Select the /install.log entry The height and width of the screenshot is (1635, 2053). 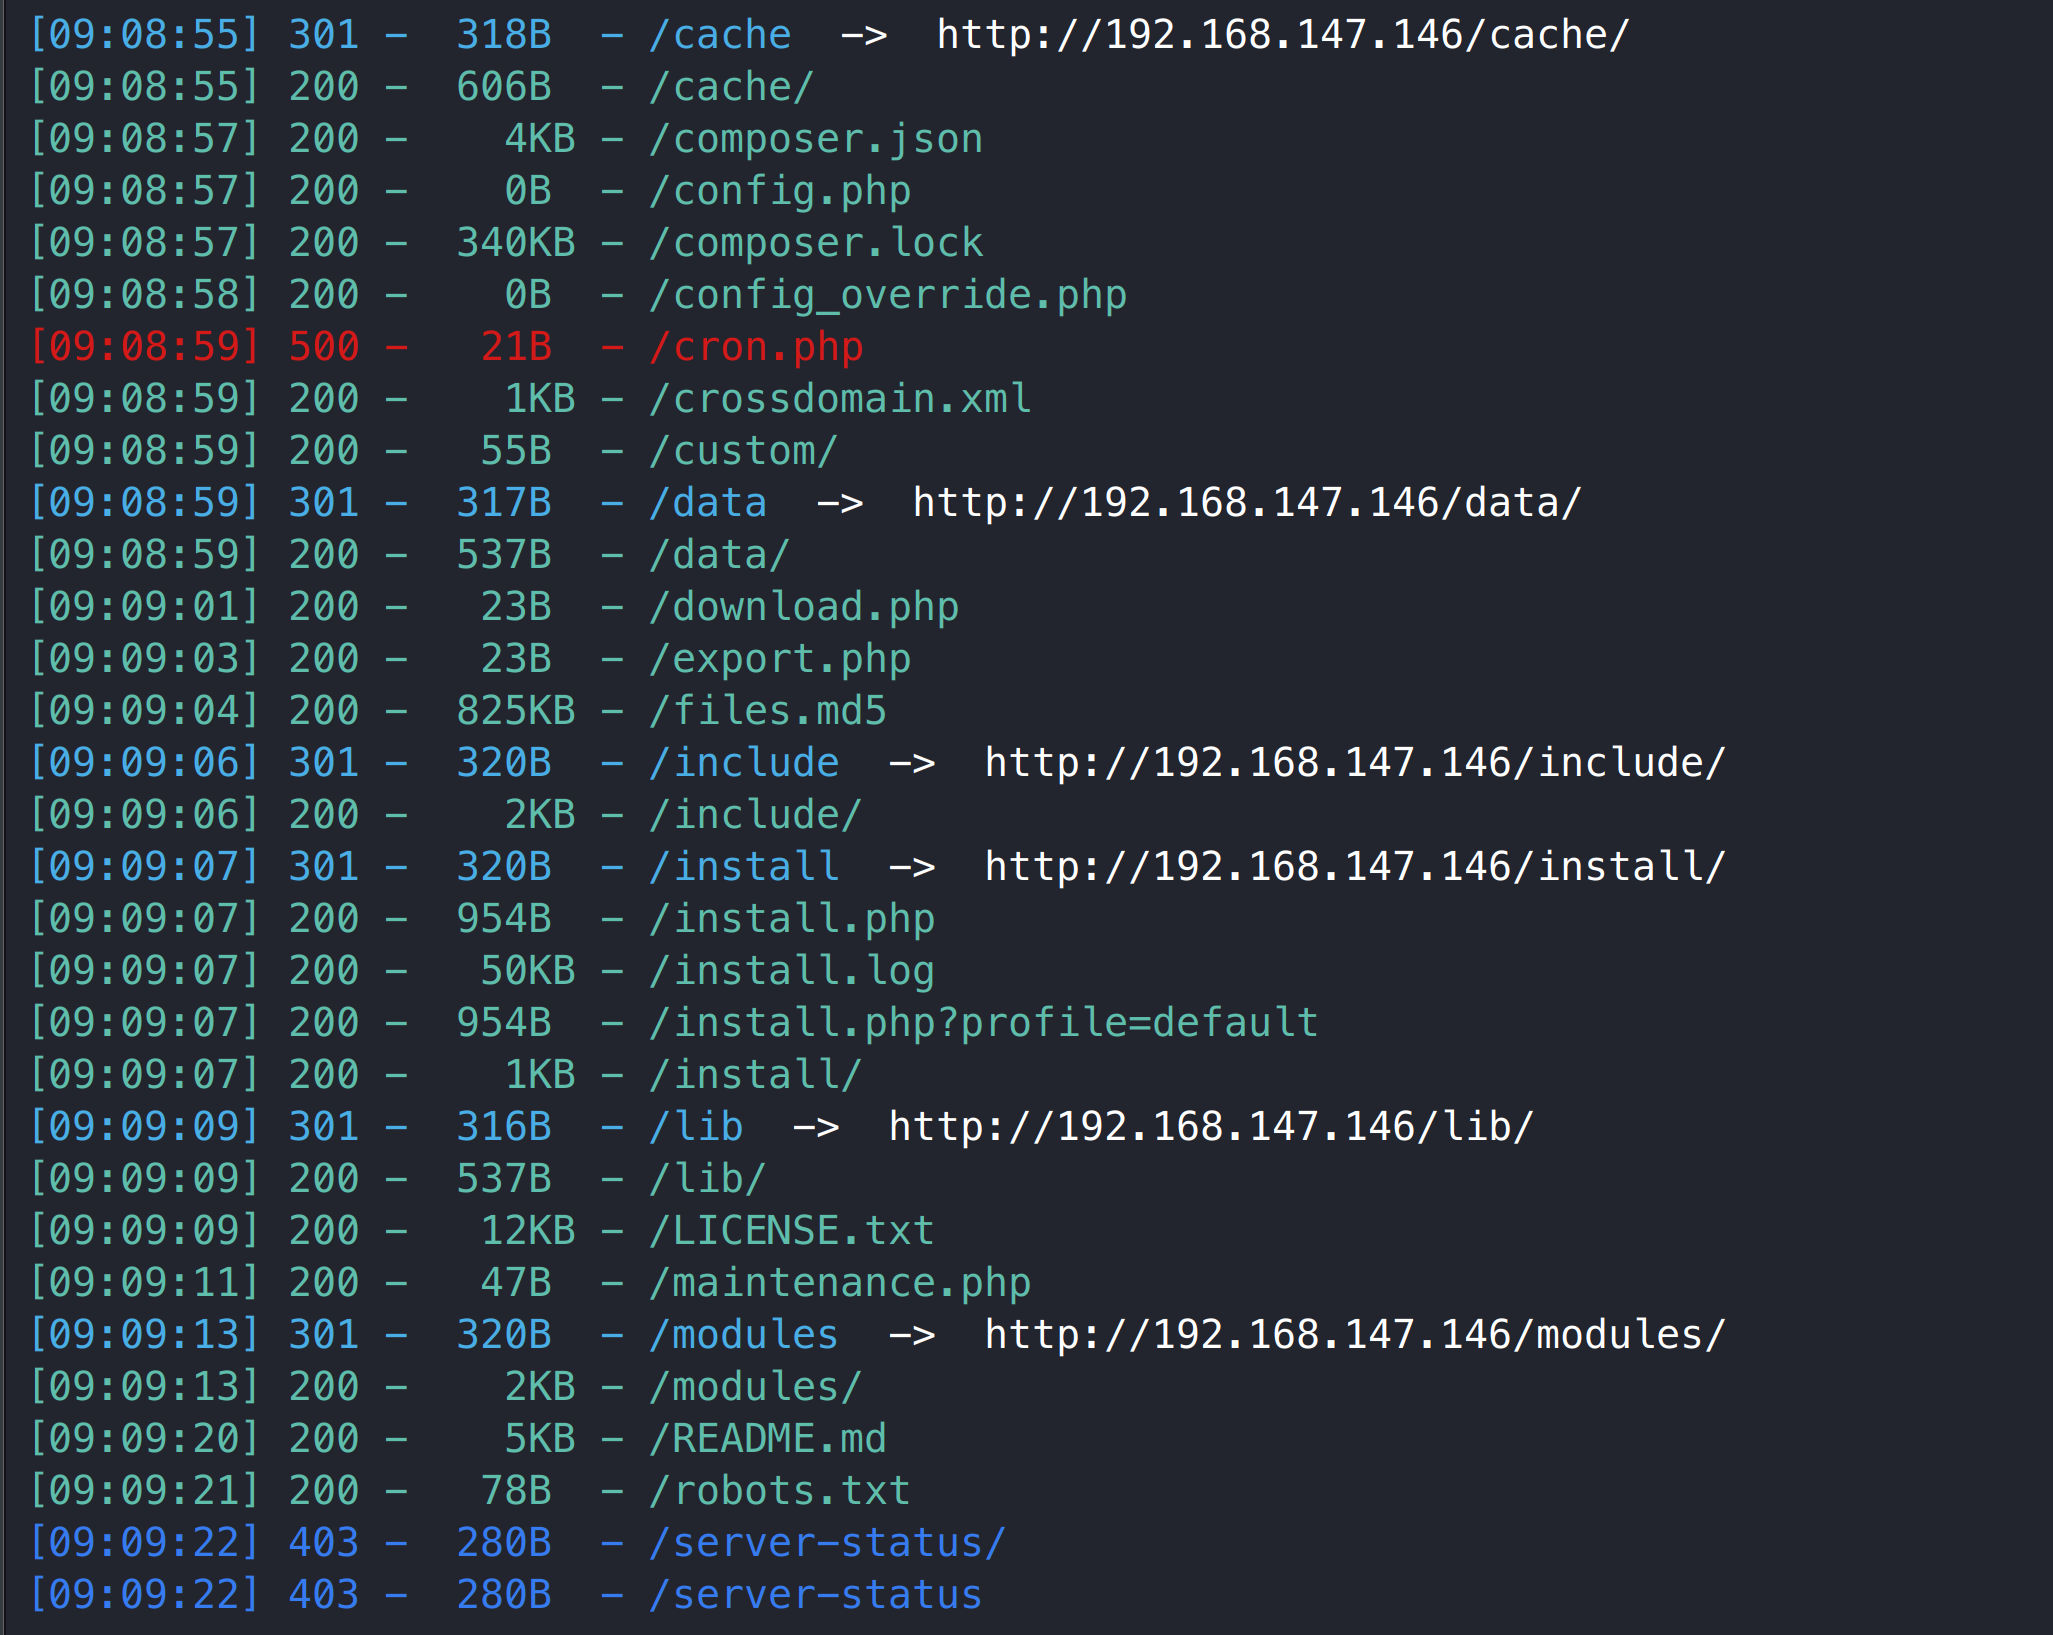click(x=792, y=971)
